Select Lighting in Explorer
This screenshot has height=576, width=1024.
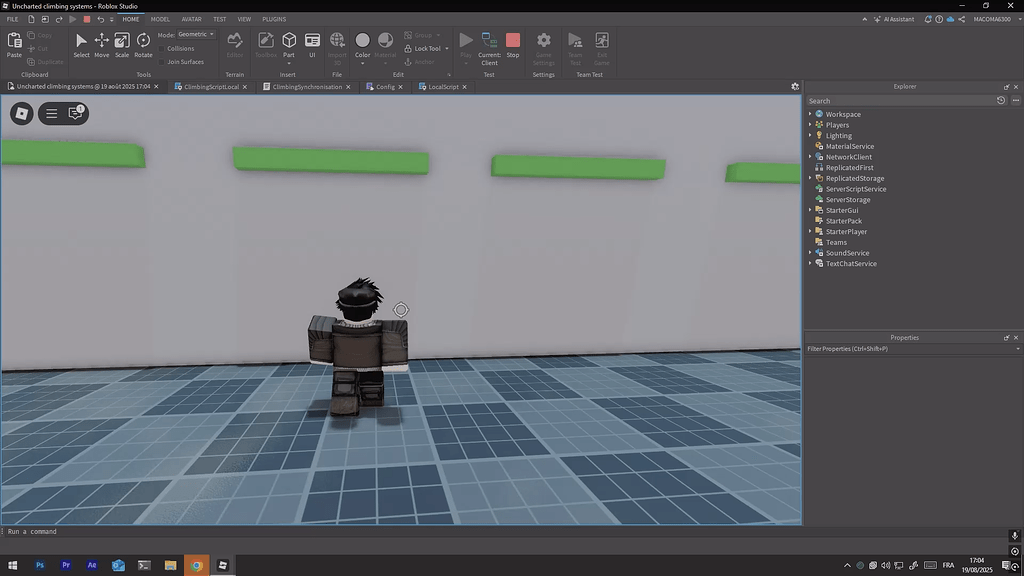click(839, 136)
